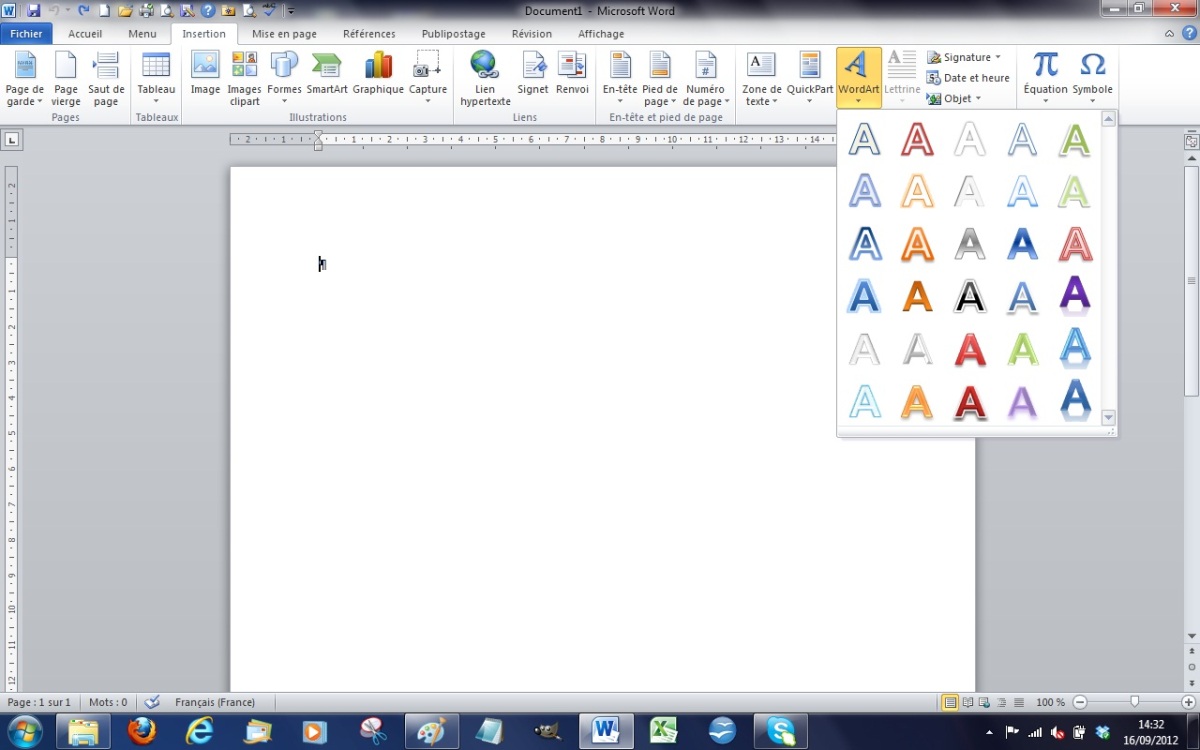Click the zoom in plus button
Image resolution: width=1200 pixels, height=750 pixels.
coord(1188,702)
